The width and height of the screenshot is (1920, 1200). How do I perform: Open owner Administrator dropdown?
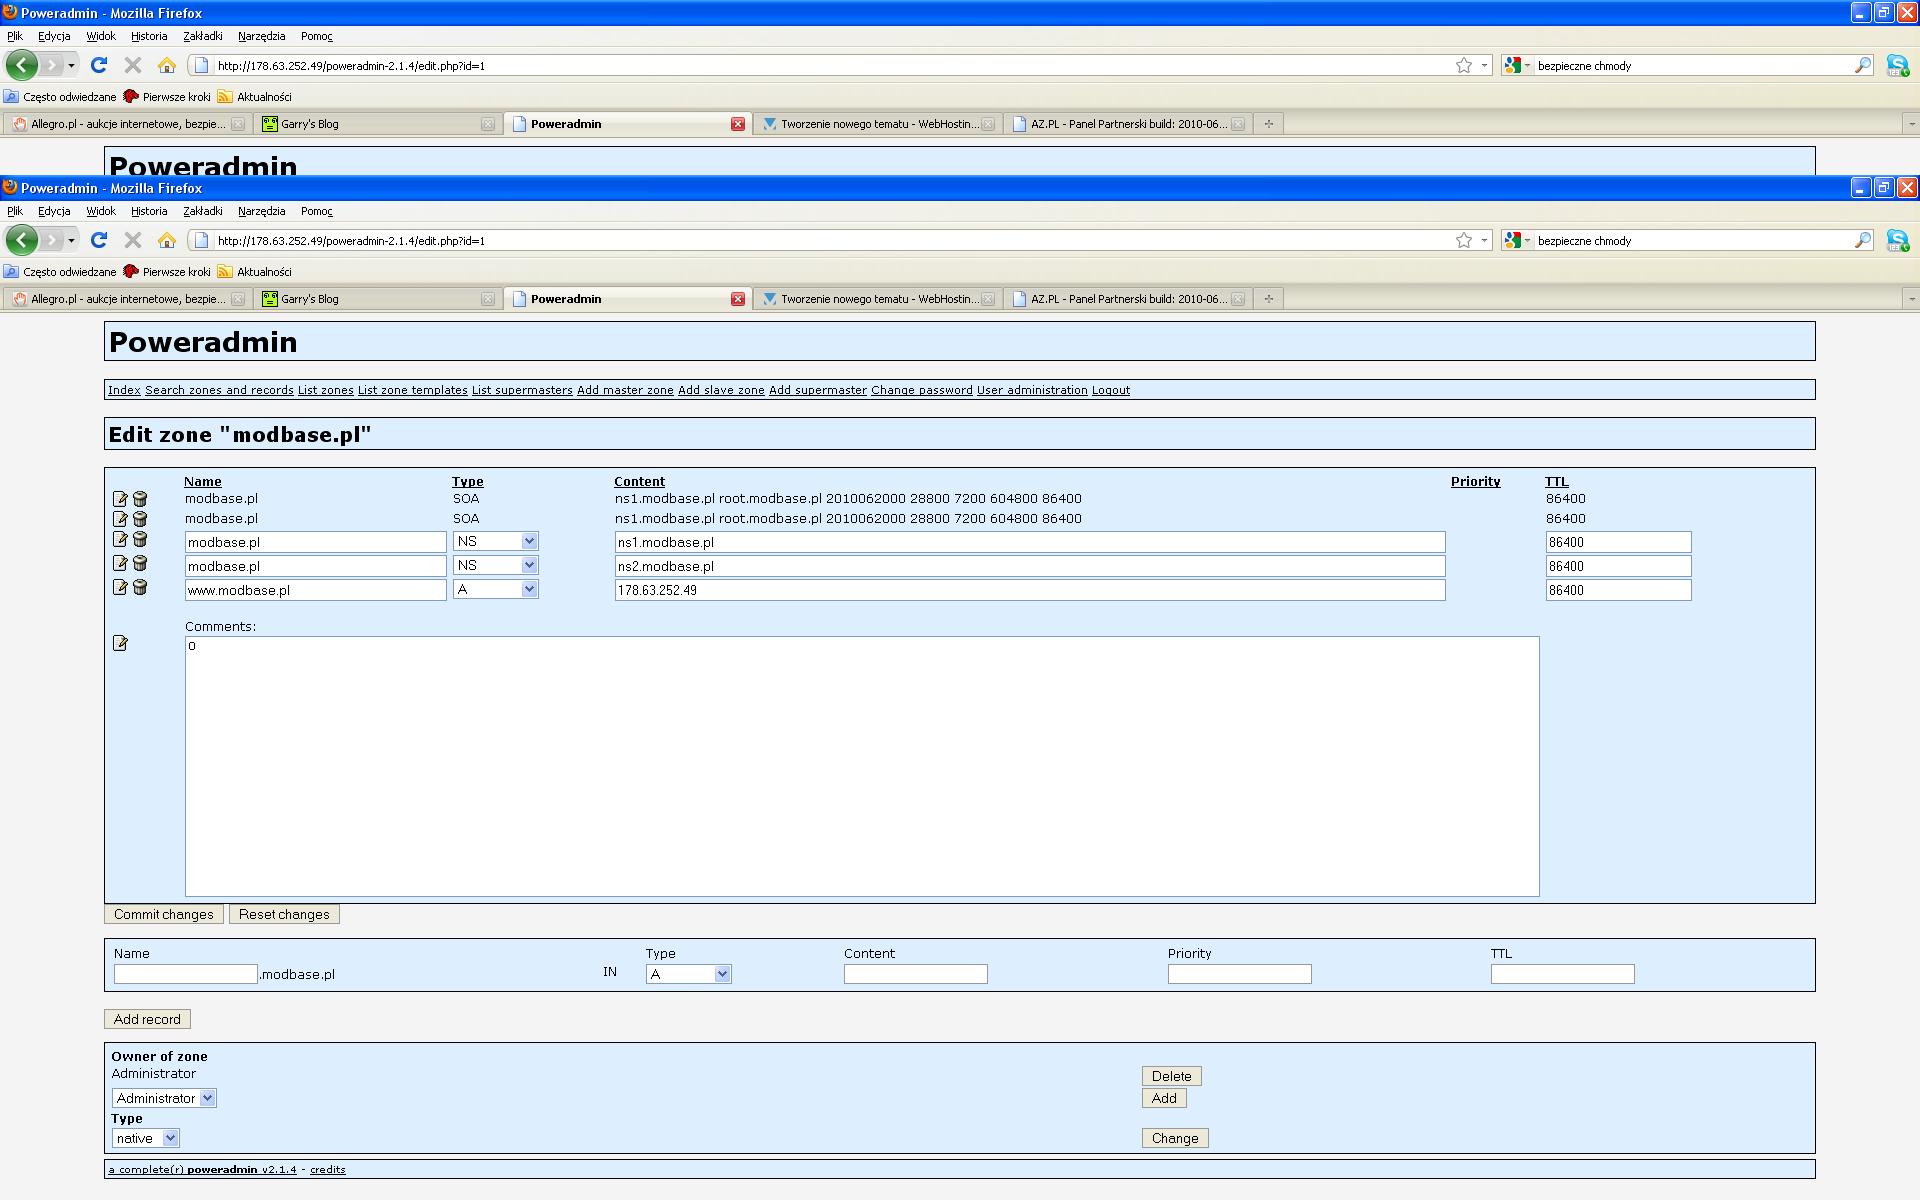pos(207,1098)
